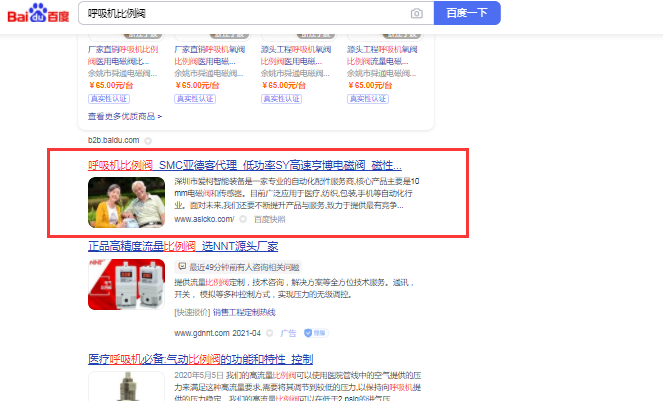
Task: Open product 厂家直销呼吸机氧阀 比例阀医用电磁...
Action: tap(210, 55)
